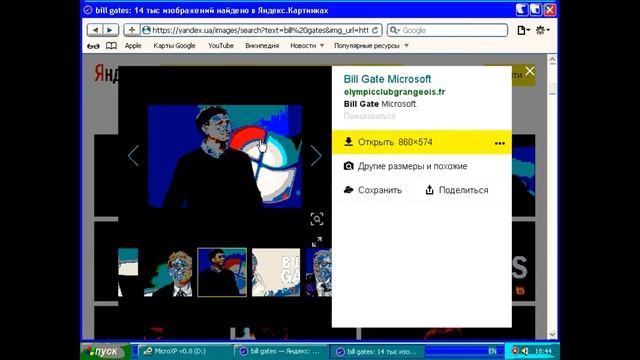Visit olympicclubgrangeois.fr source link

point(394,92)
